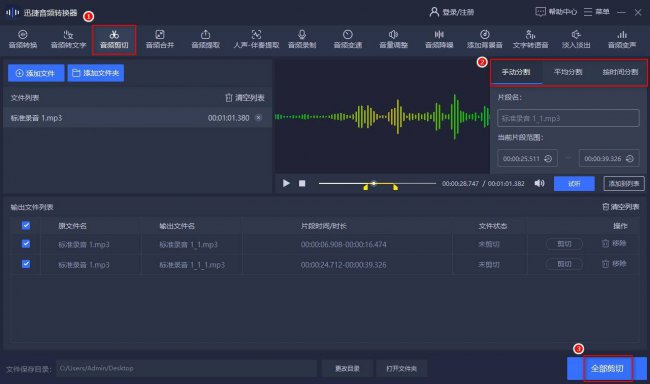Click the 片段名 segment name input field
The height and width of the screenshot is (384, 650).
568,118
